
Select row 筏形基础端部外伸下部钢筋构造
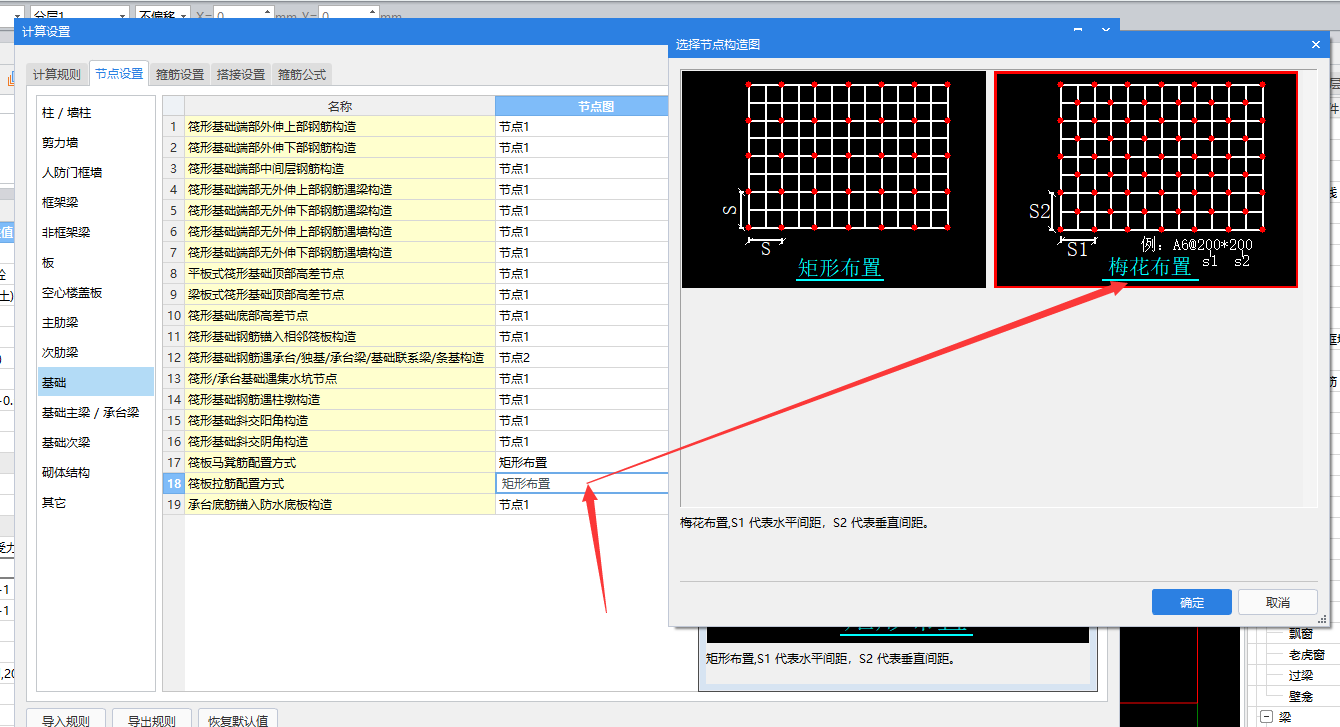click(340, 148)
